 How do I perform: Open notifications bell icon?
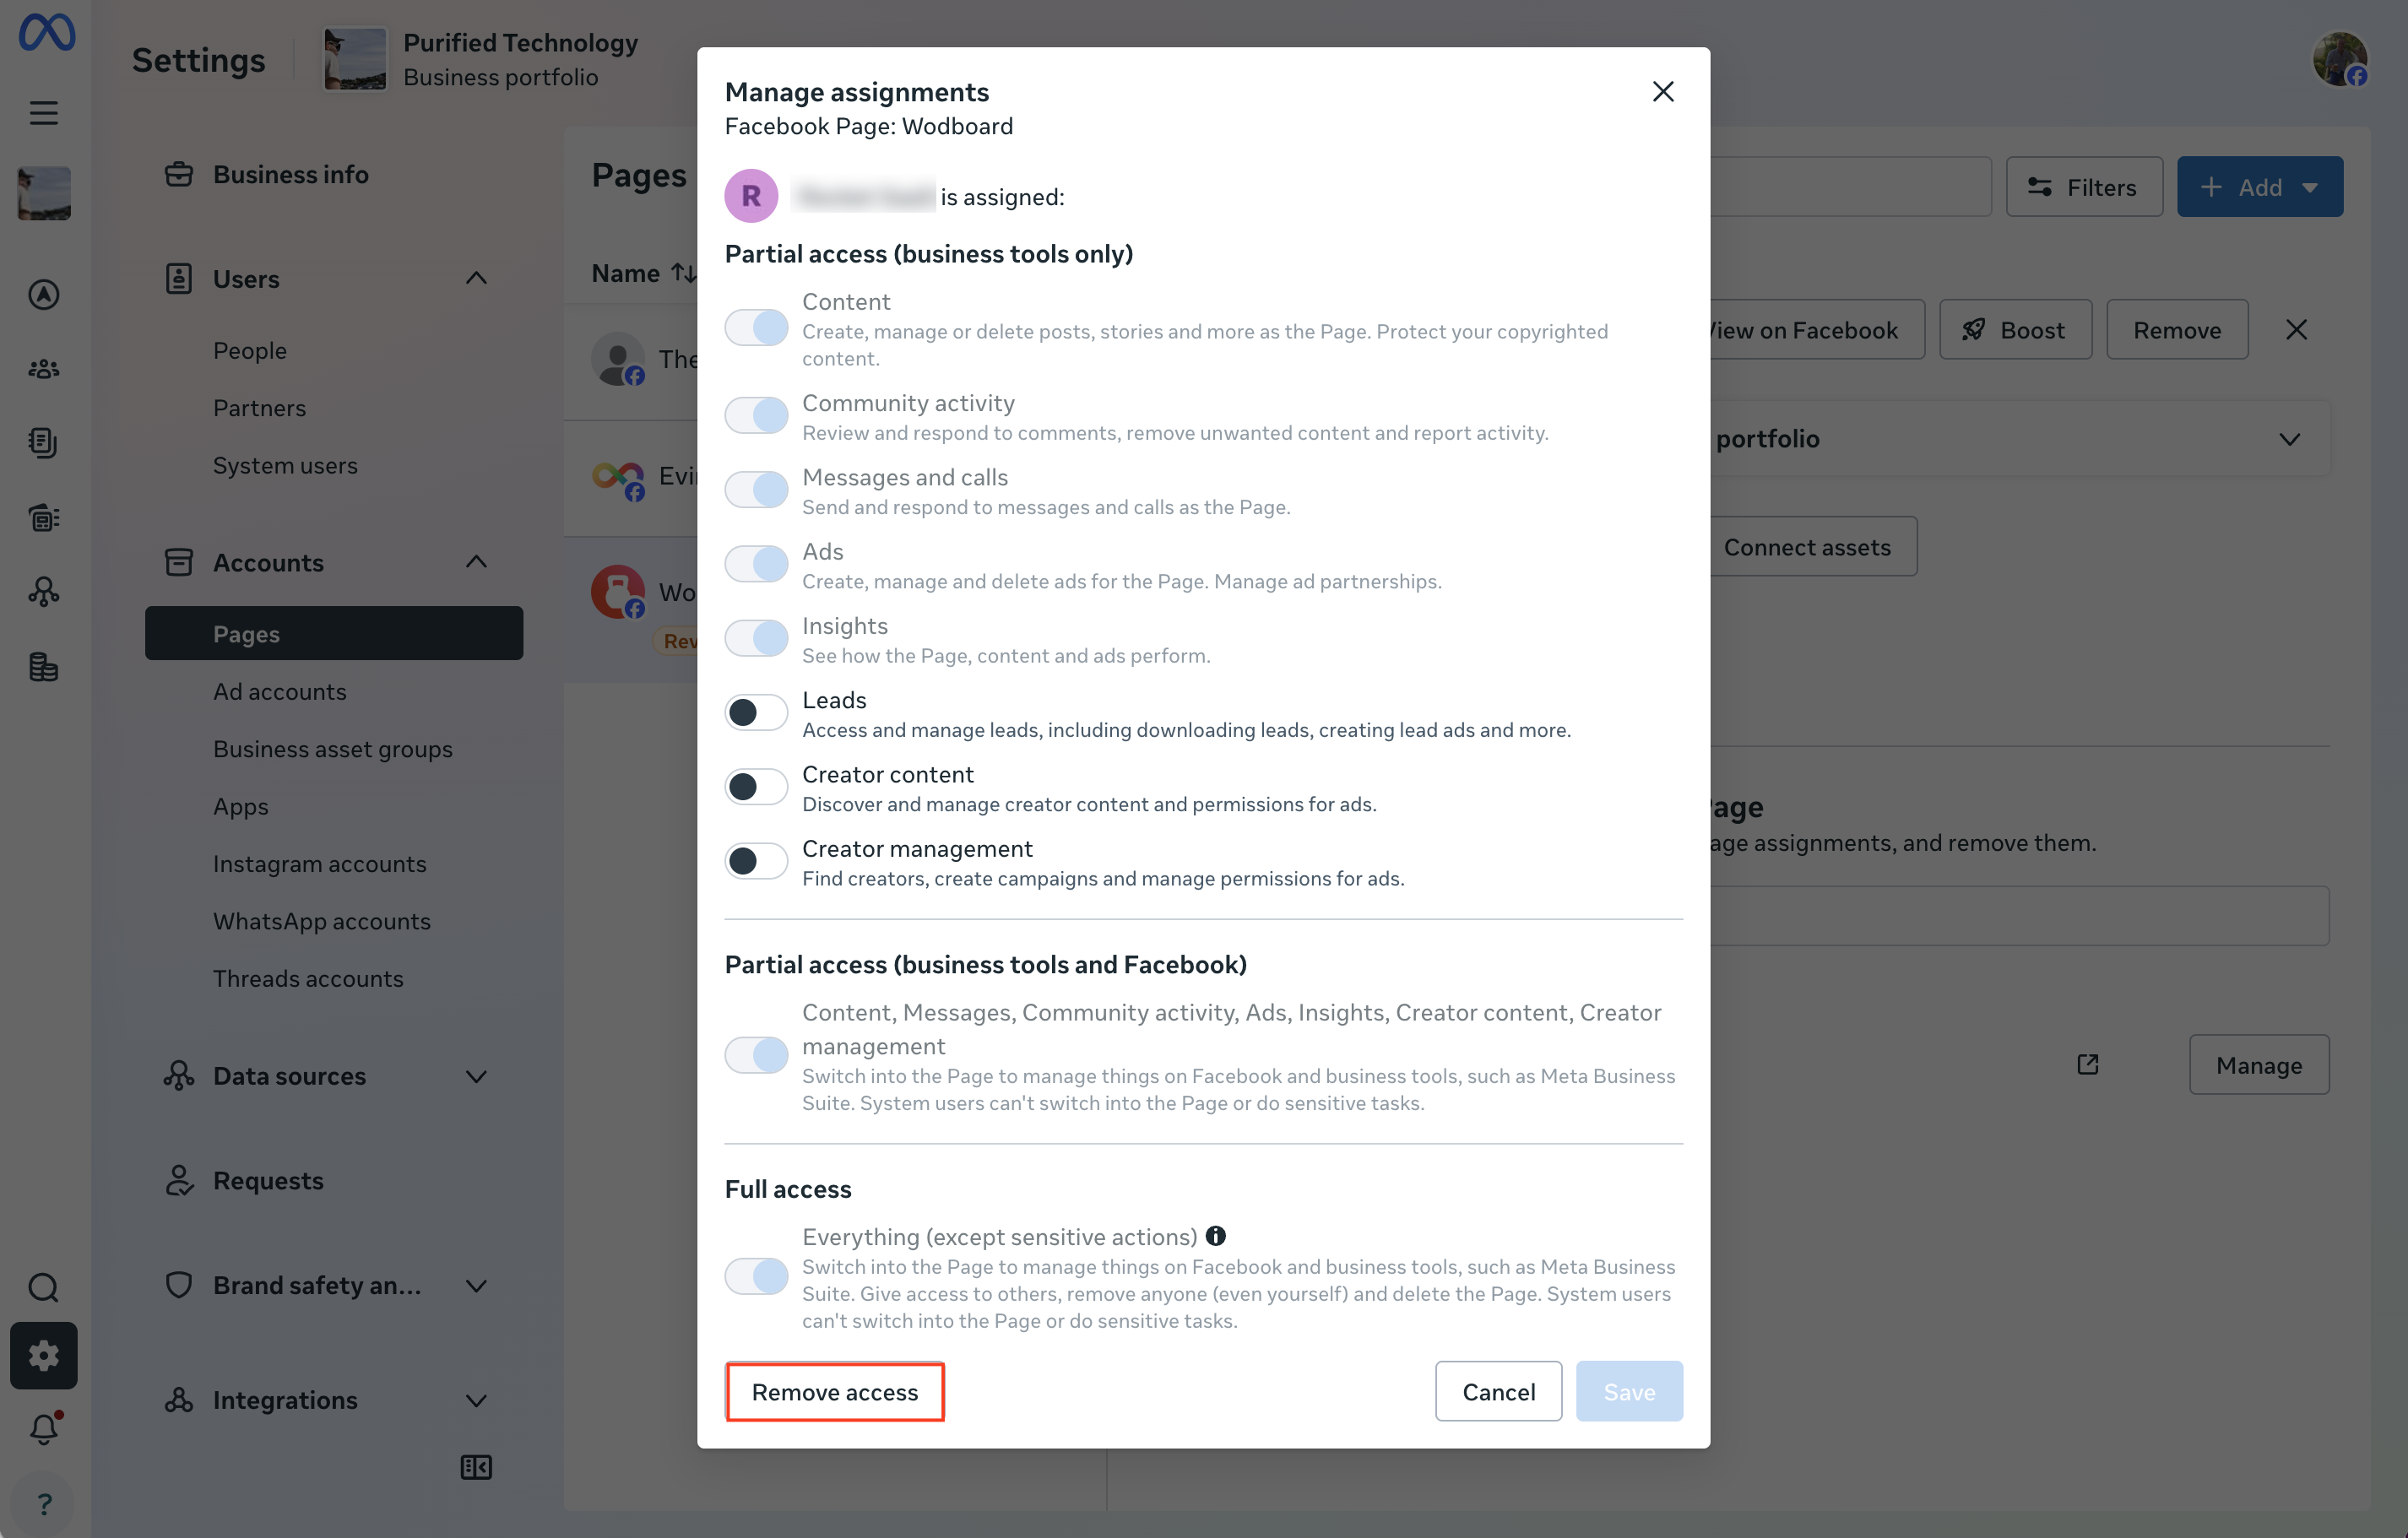(x=44, y=1429)
